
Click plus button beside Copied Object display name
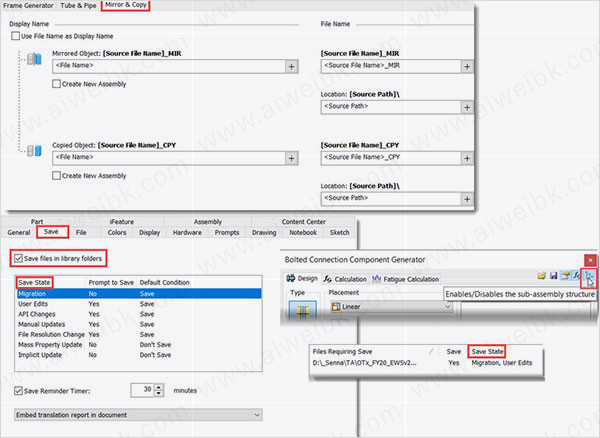[292, 158]
